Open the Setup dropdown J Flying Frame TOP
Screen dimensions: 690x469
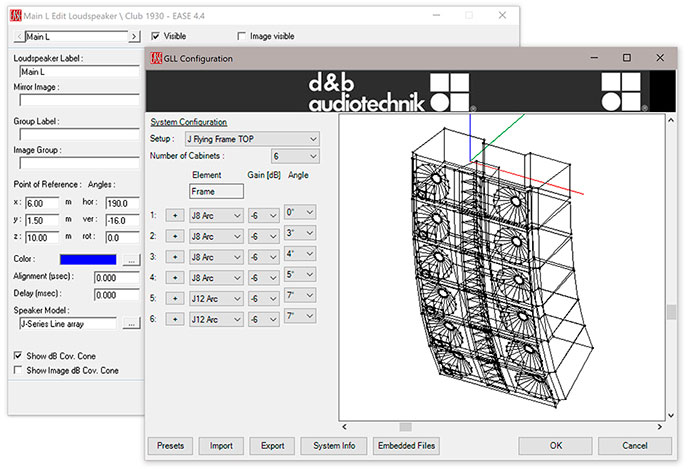click(x=252, y=139)
